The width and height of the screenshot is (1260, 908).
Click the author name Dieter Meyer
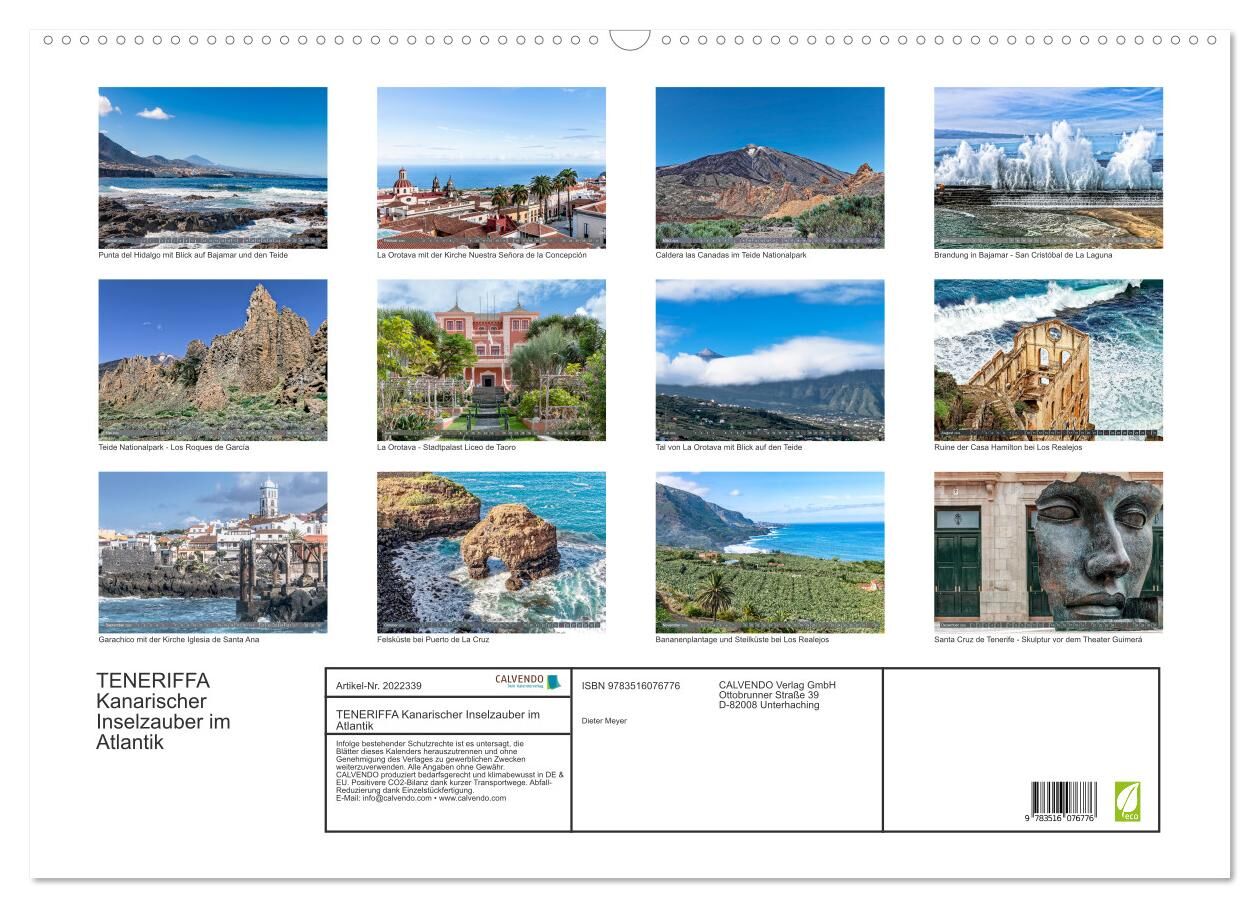[x=604, y=720]
